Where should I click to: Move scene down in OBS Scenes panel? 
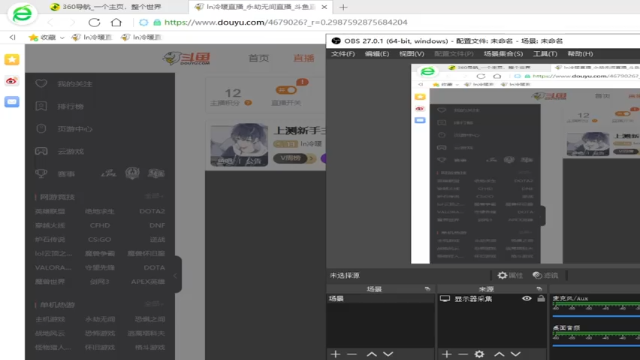[388, 354]
